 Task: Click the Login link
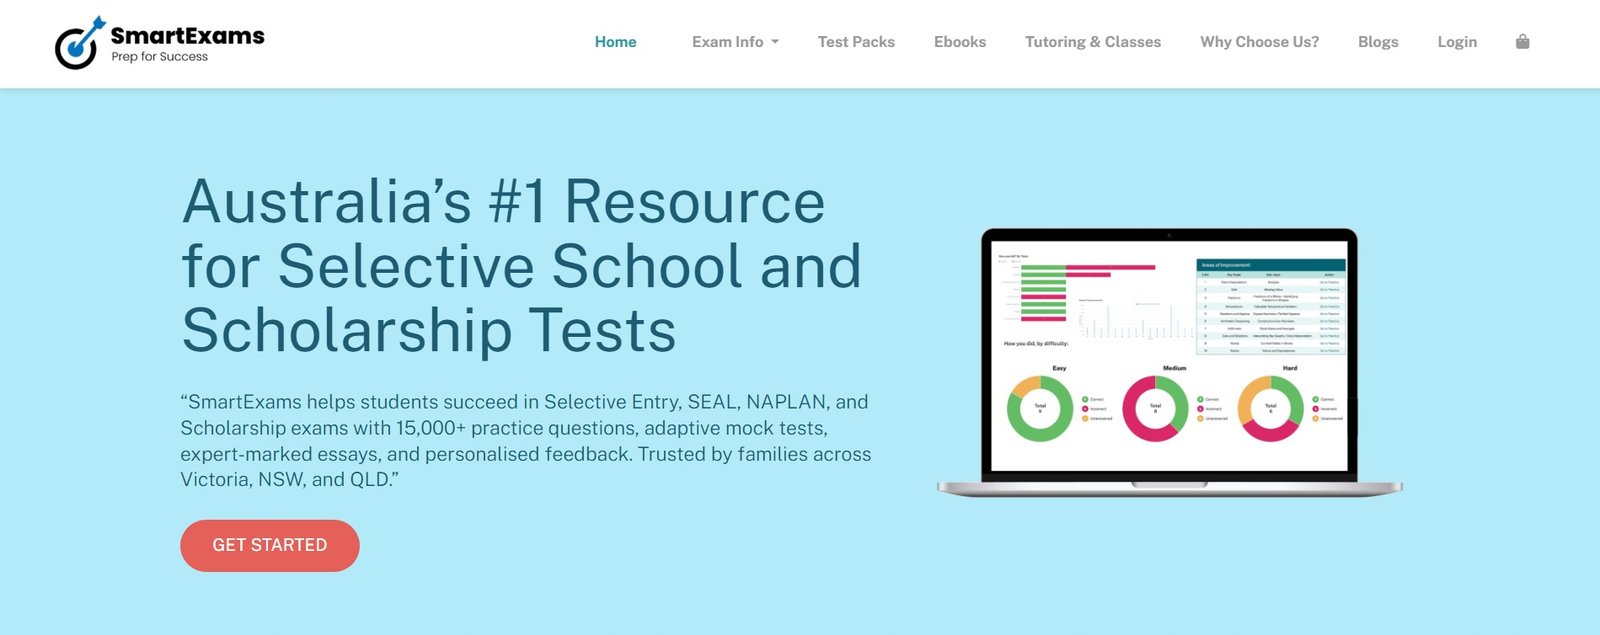point(1456,42)
